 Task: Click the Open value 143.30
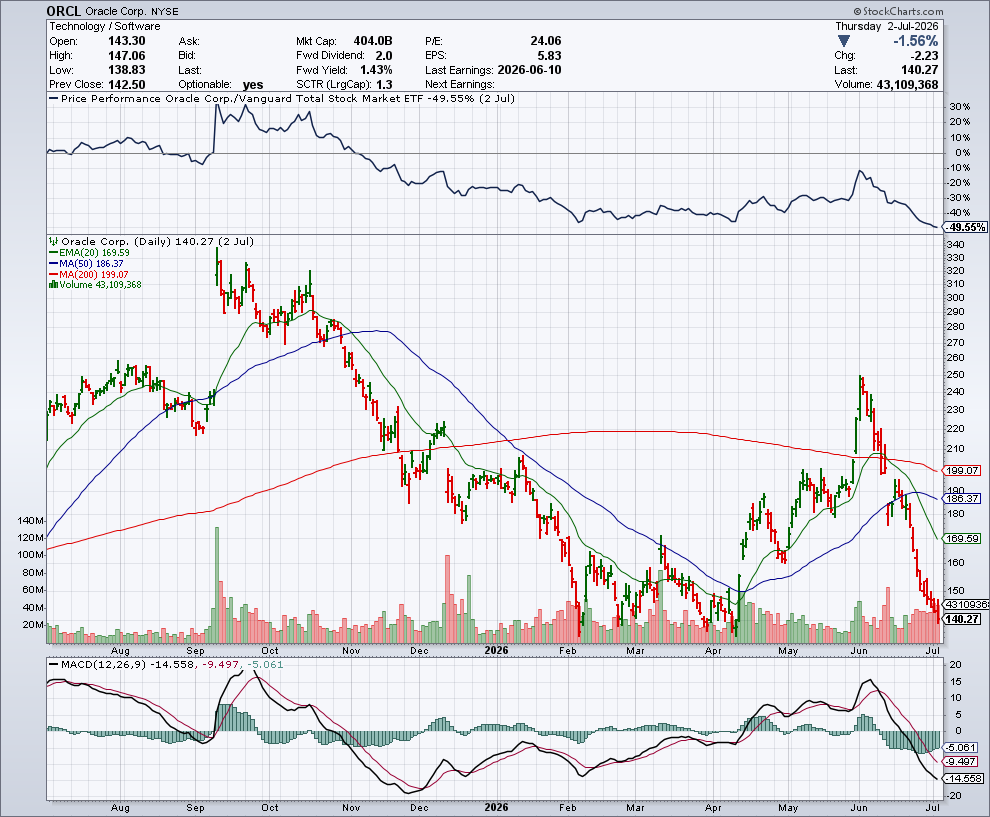126,41
